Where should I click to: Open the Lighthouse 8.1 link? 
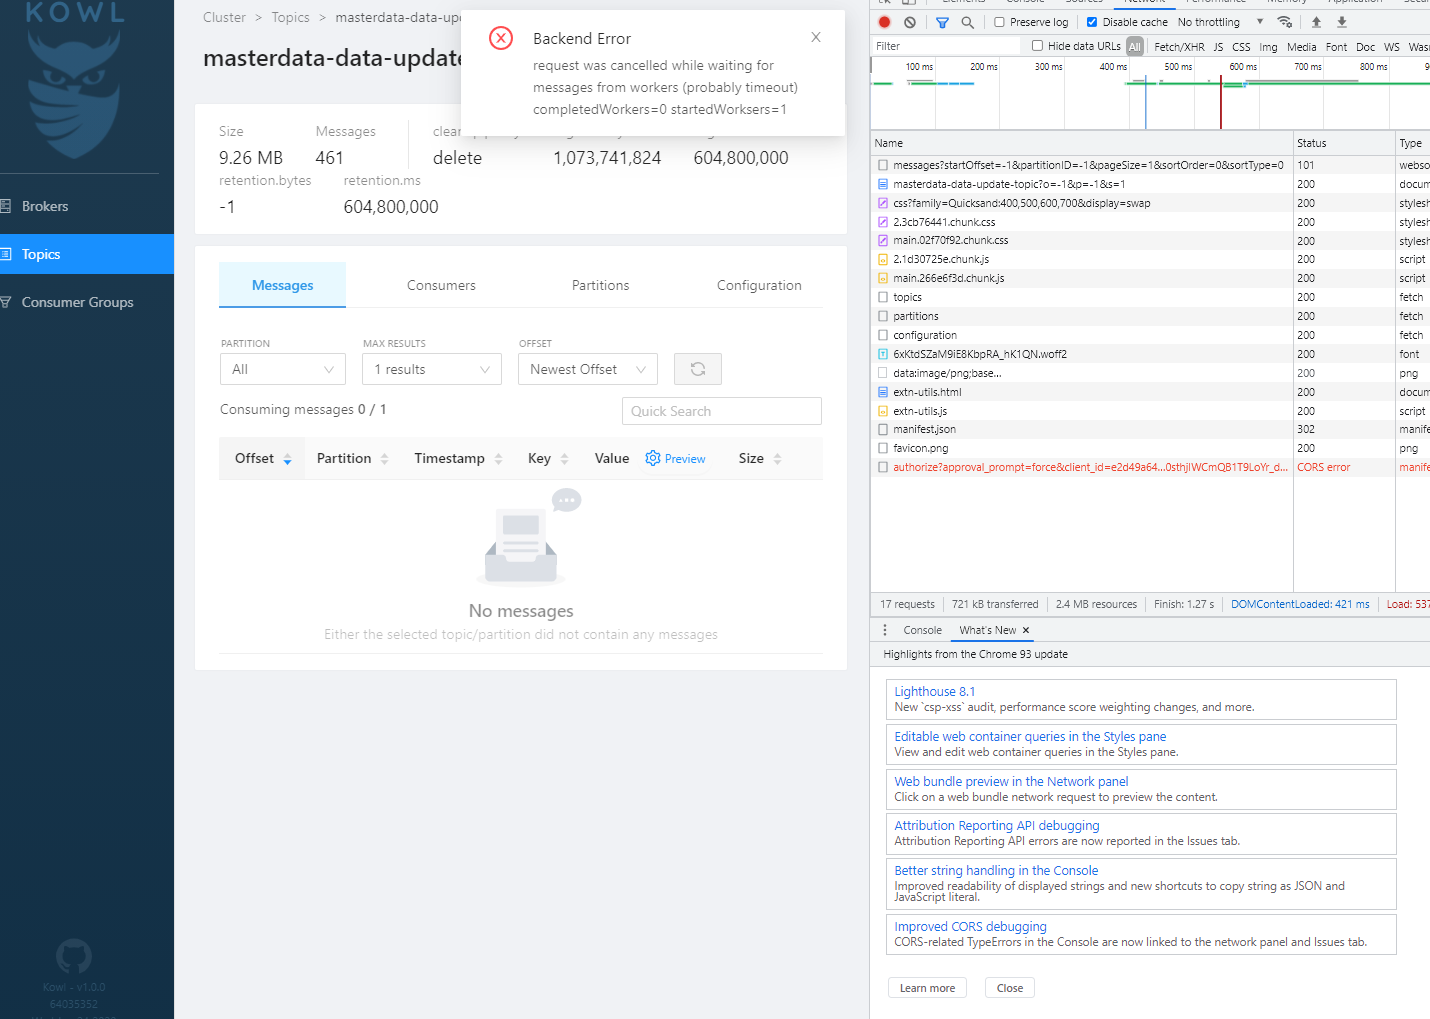pos(934,691)
